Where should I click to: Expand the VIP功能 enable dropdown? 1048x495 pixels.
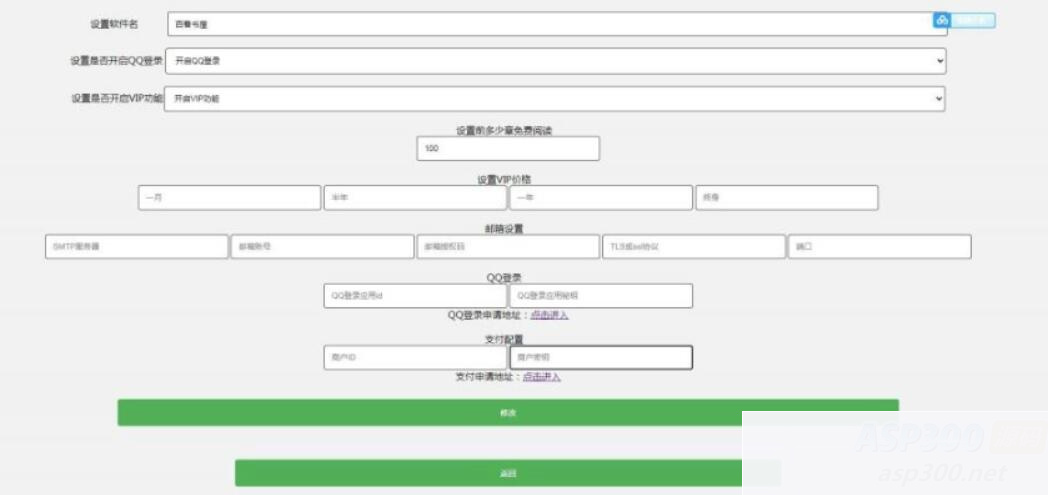coord(555,99)
